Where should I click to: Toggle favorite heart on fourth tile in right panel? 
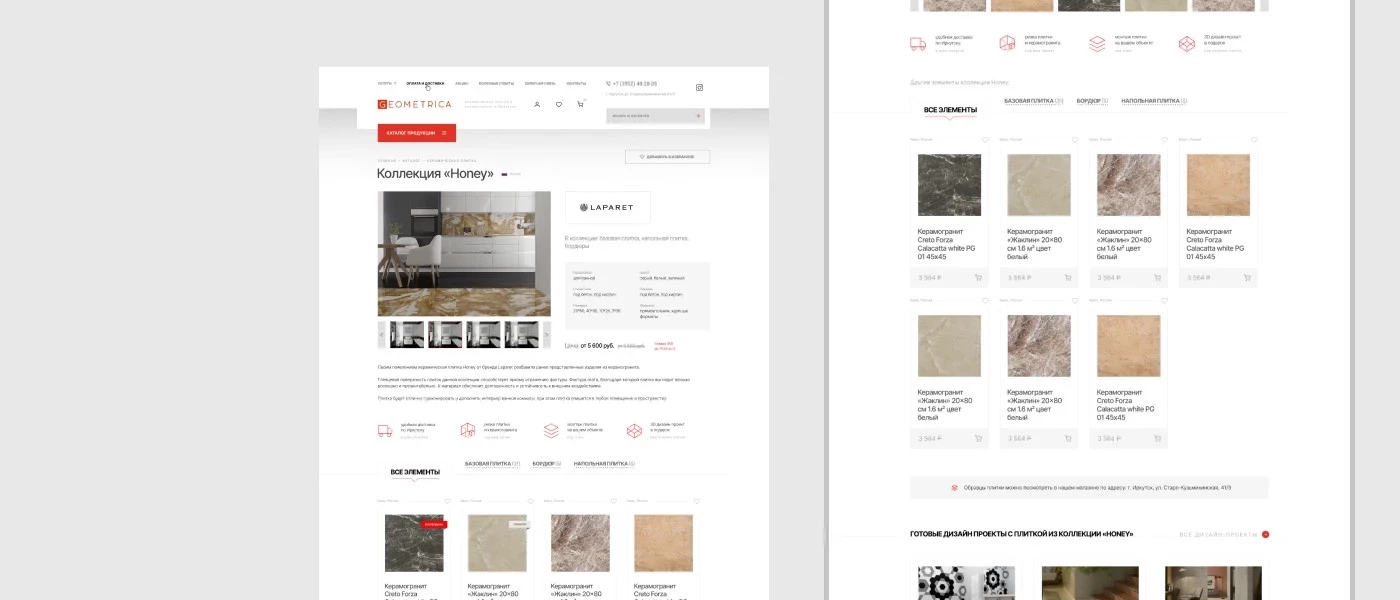pyautogui.click(x=1254, y=140)
